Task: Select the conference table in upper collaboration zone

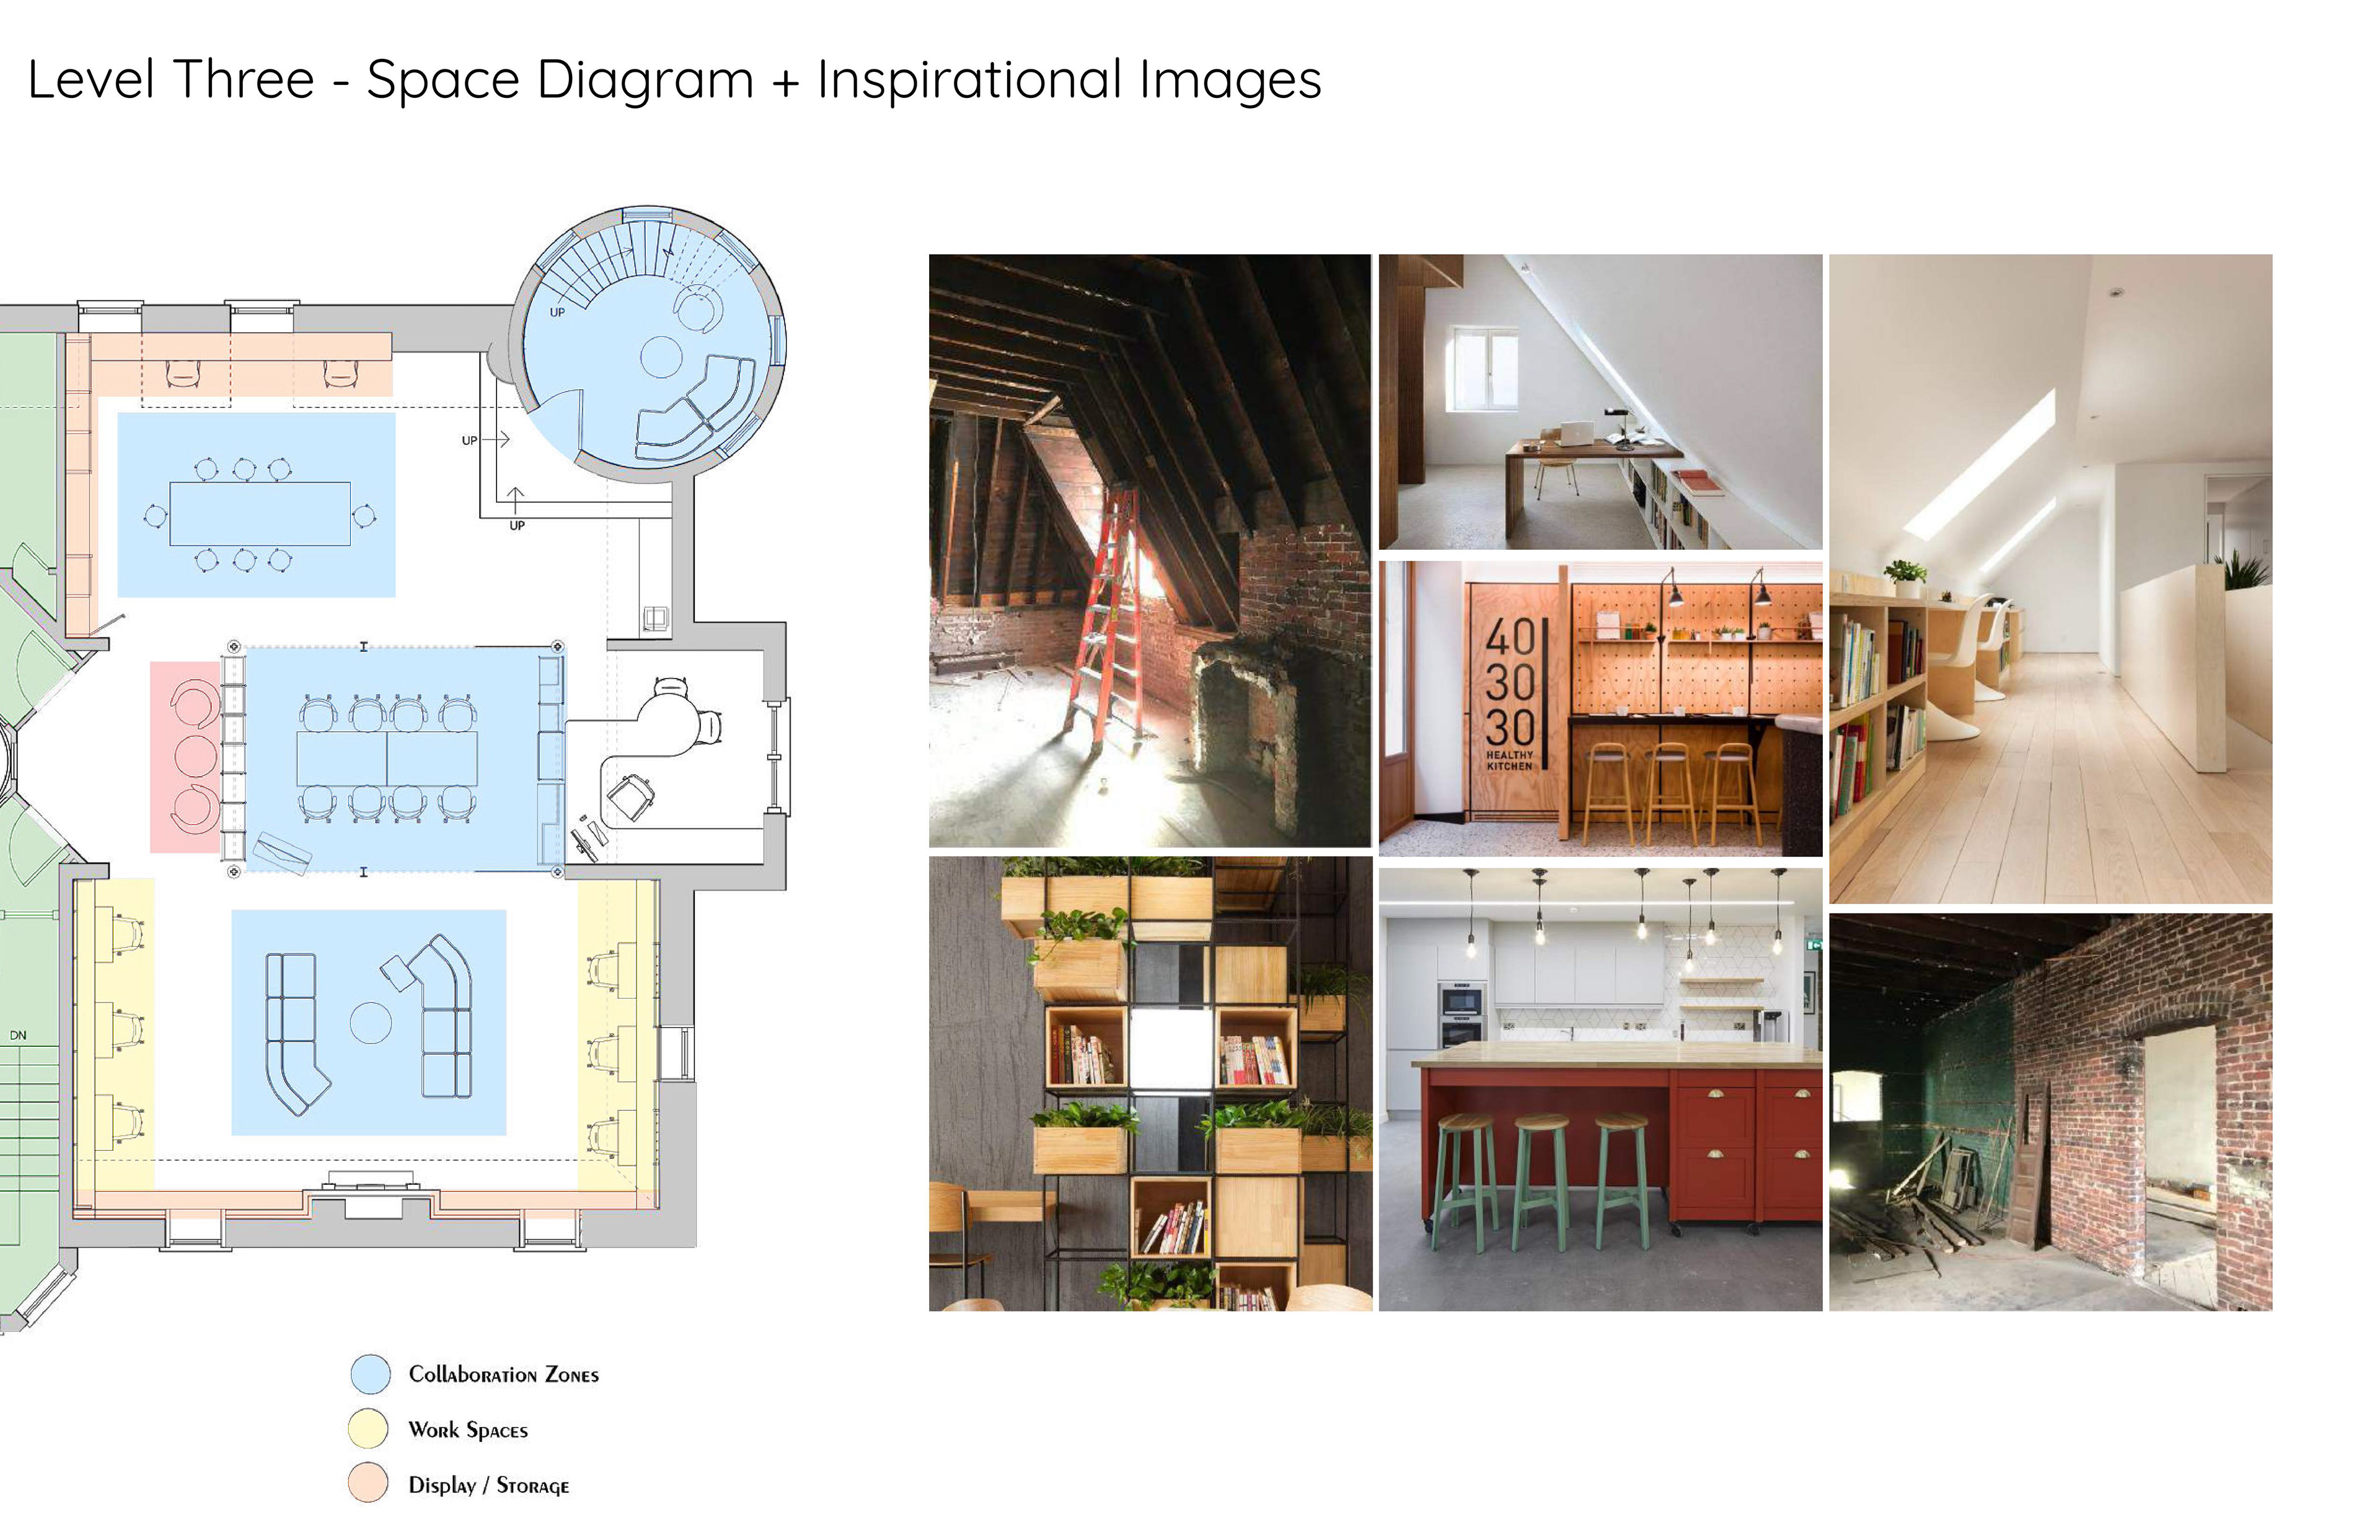Action: click(260, 514)
